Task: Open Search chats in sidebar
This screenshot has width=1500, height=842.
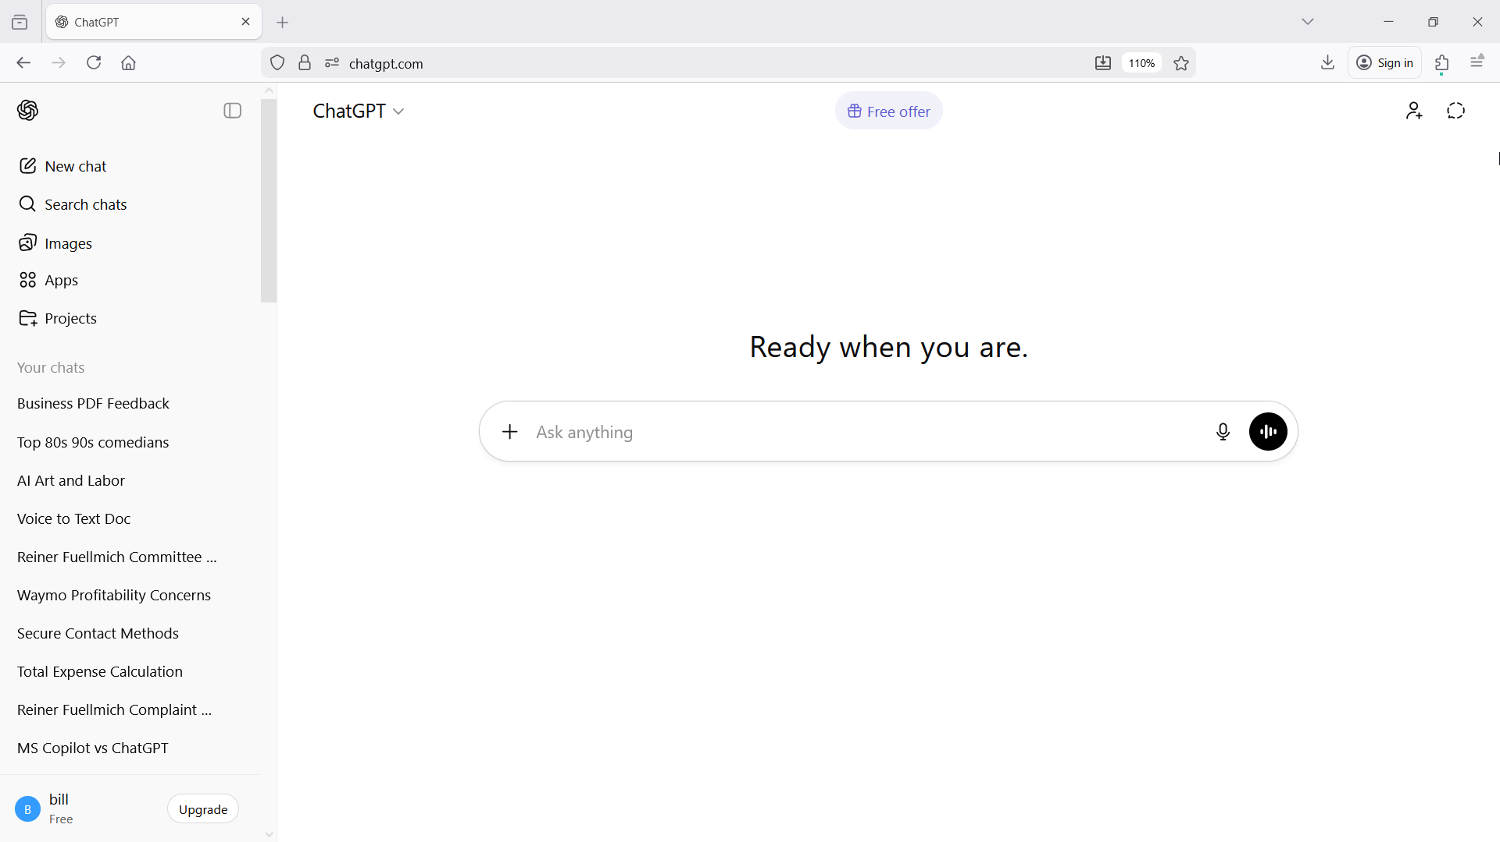Action: point(85,205)
